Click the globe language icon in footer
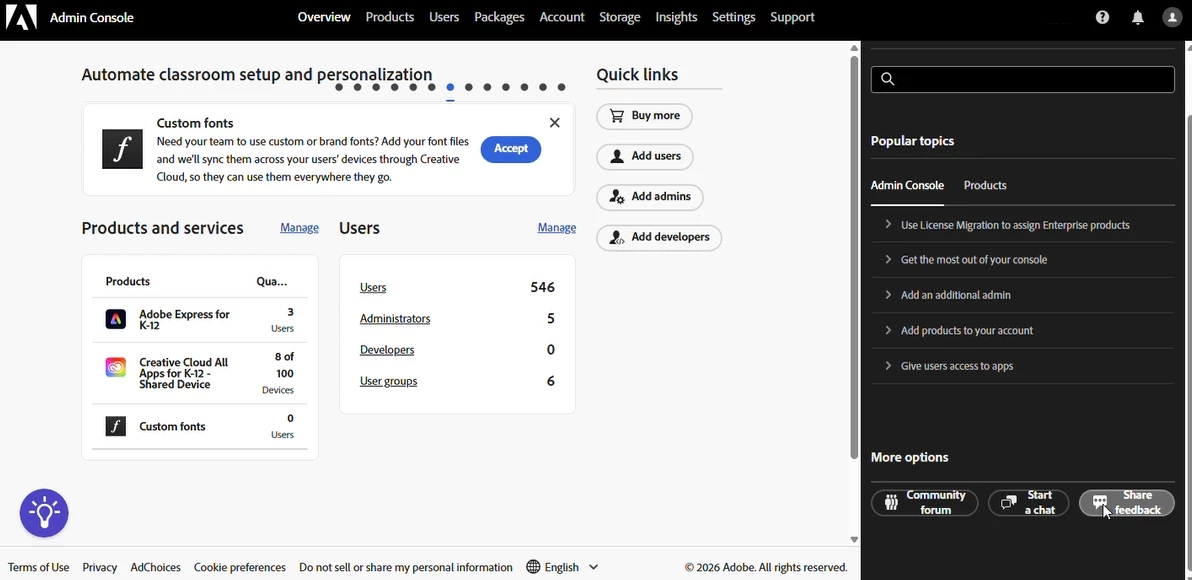Image resolution: width=1192 pixels, height=580 pixels. pos(533,567)
